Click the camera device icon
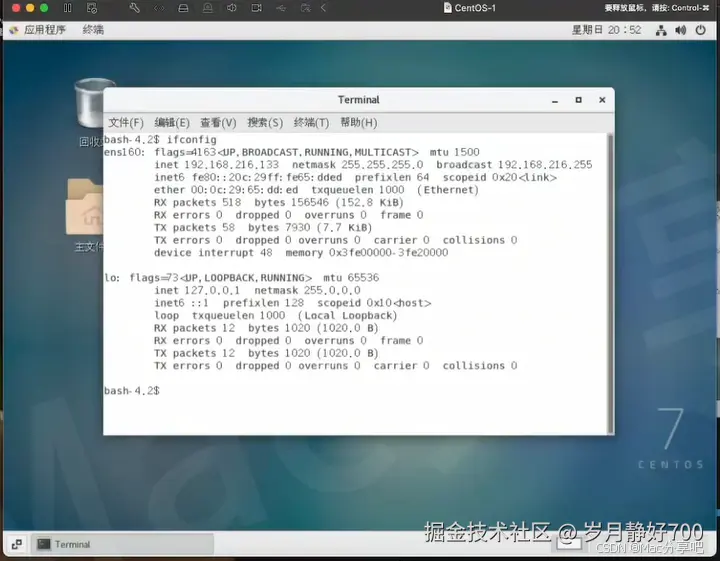Viewport: 720px width, 561px height. (x=256, y=8)
